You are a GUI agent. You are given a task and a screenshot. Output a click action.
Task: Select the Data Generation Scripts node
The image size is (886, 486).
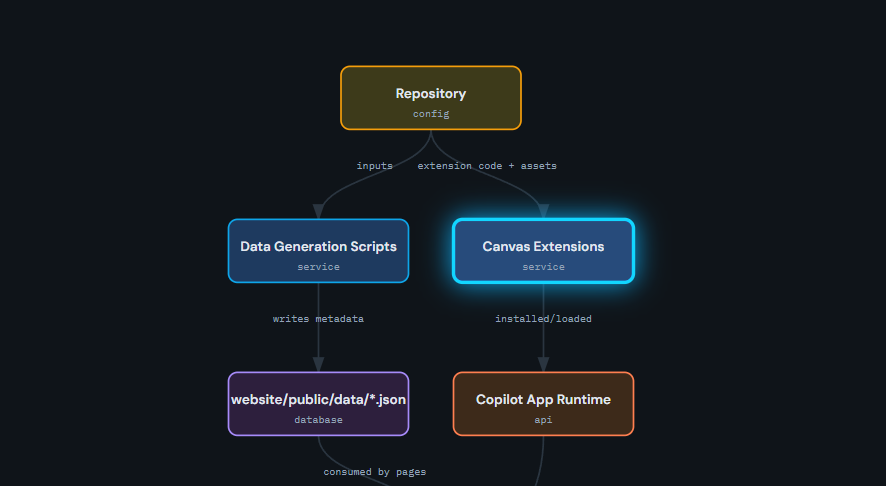[x=318, y=251]
